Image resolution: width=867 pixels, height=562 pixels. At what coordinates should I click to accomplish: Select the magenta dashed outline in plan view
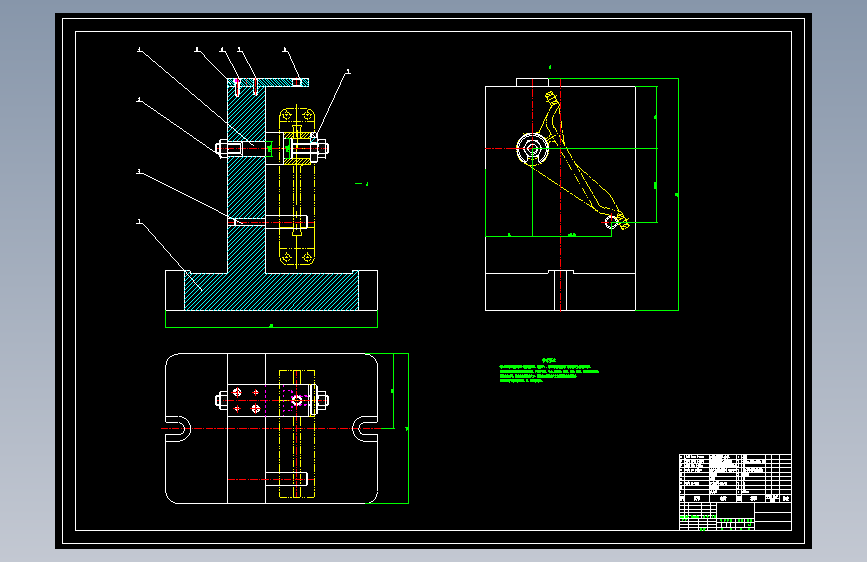click(286, 400)
